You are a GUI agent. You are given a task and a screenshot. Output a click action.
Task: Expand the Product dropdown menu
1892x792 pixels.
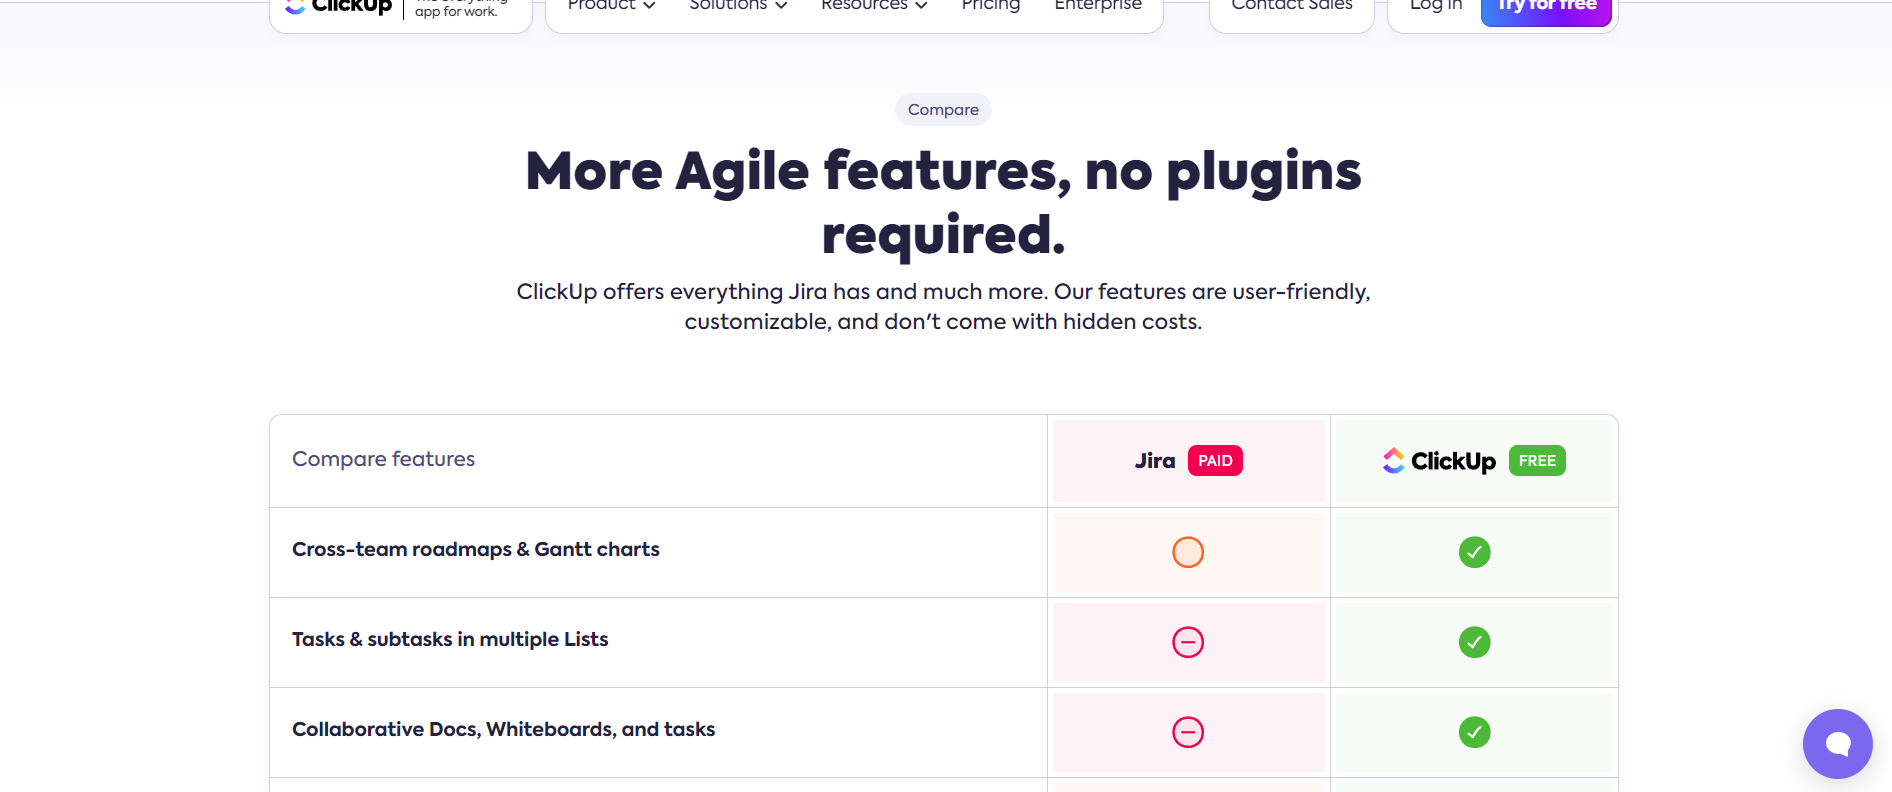coord(611,5)
